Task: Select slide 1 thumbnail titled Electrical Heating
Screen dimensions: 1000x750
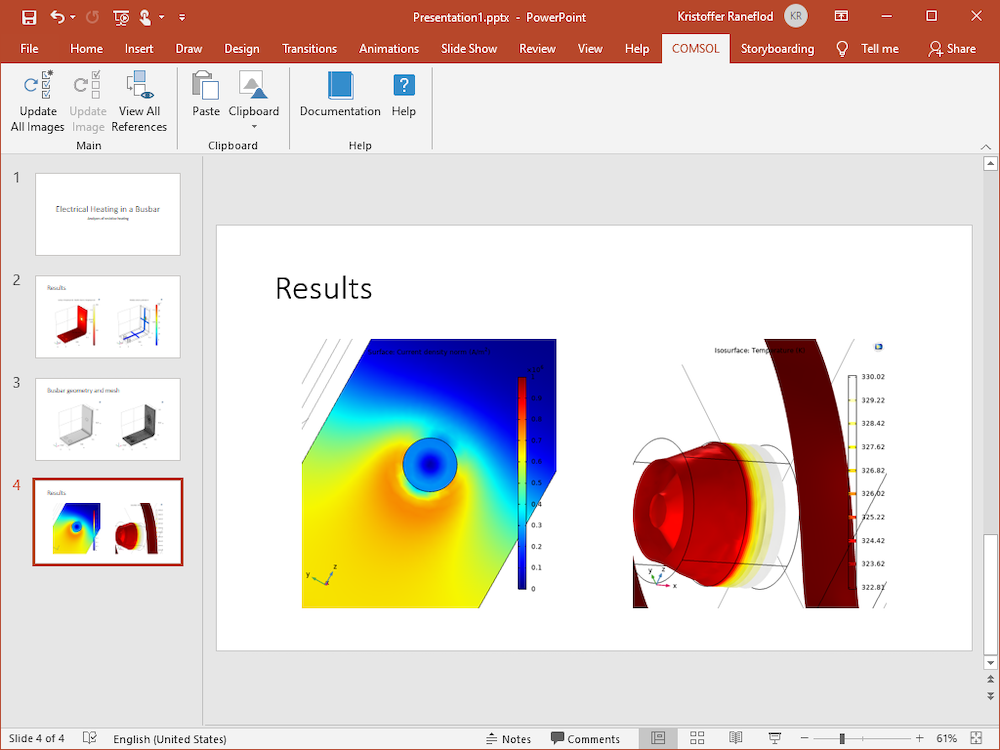Action: click(x=108, y=214)
